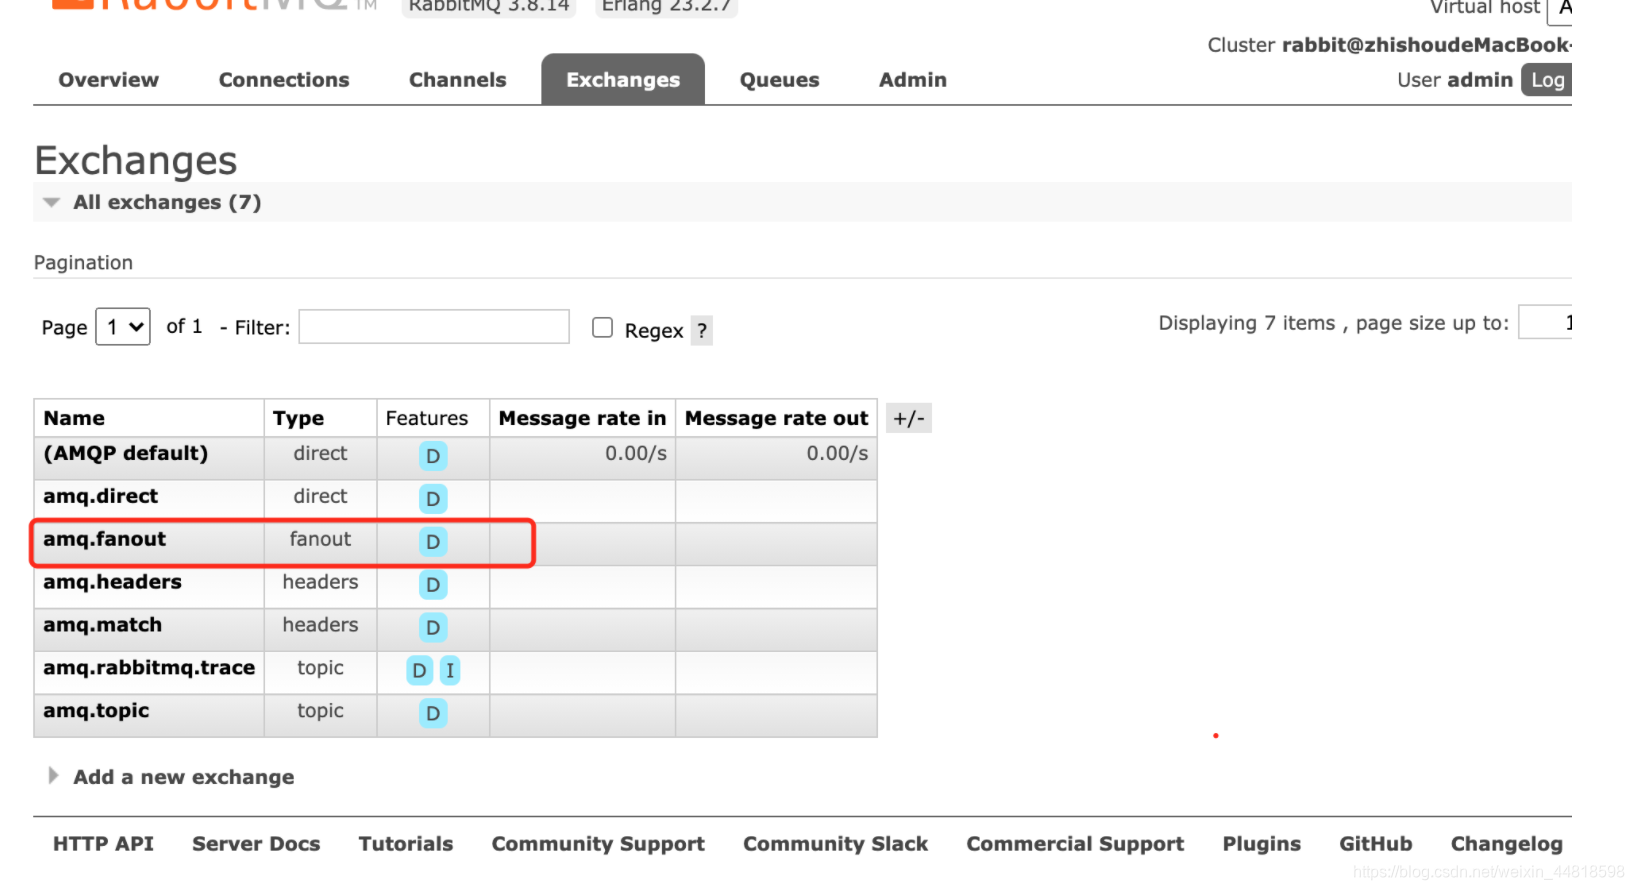The width and height of the screenshot is (1634, 890).
Task: Enable the Regex checkbox
Action: coord(602,328)
